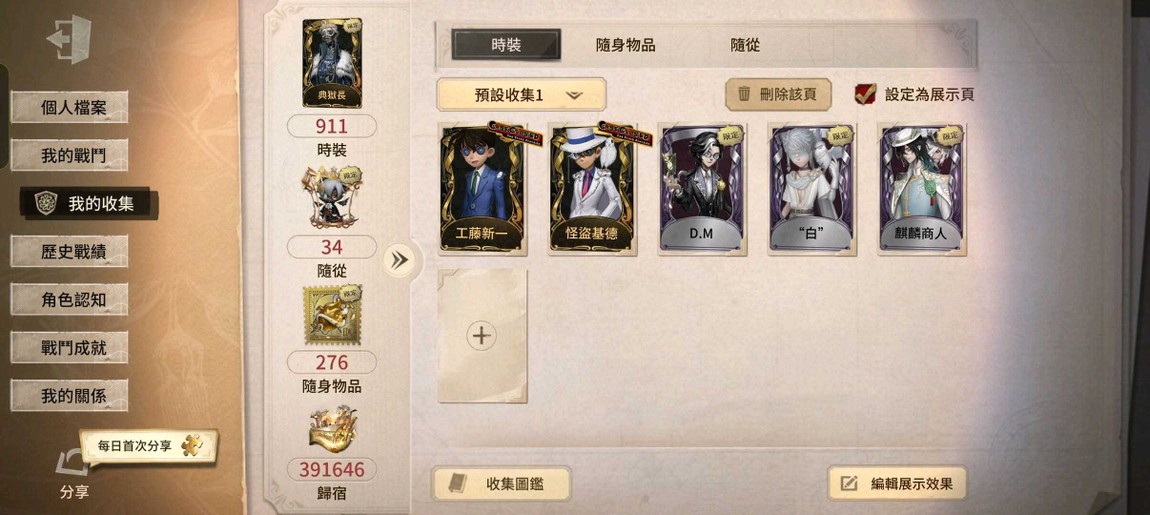Click the puzzle piece on 每日首次分享

click(193, 445)
